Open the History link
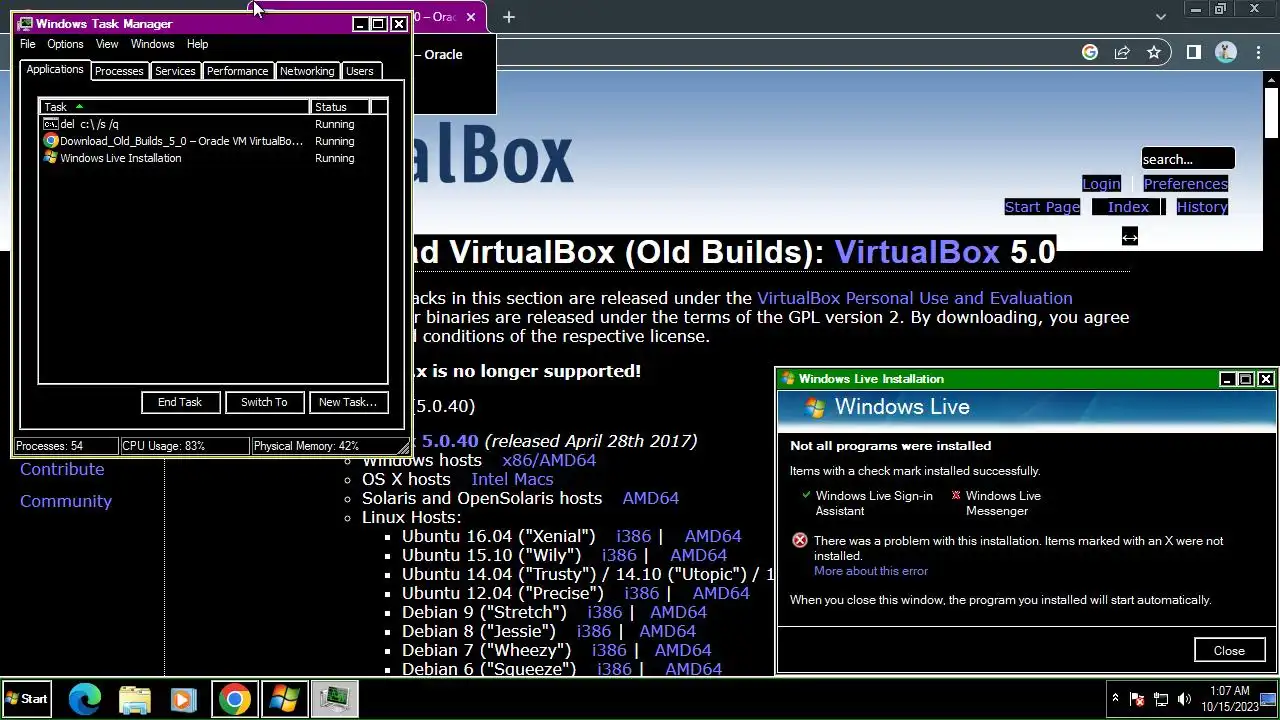The height and width of the screenshot is (720, 1280). tap(1202, 207)
